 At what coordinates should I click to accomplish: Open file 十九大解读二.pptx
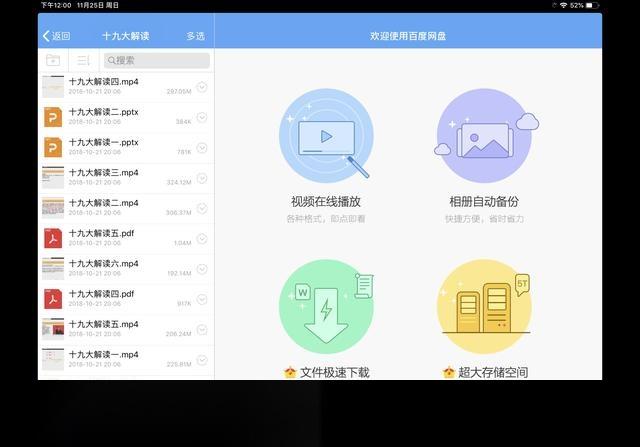(x=126, y=118)
